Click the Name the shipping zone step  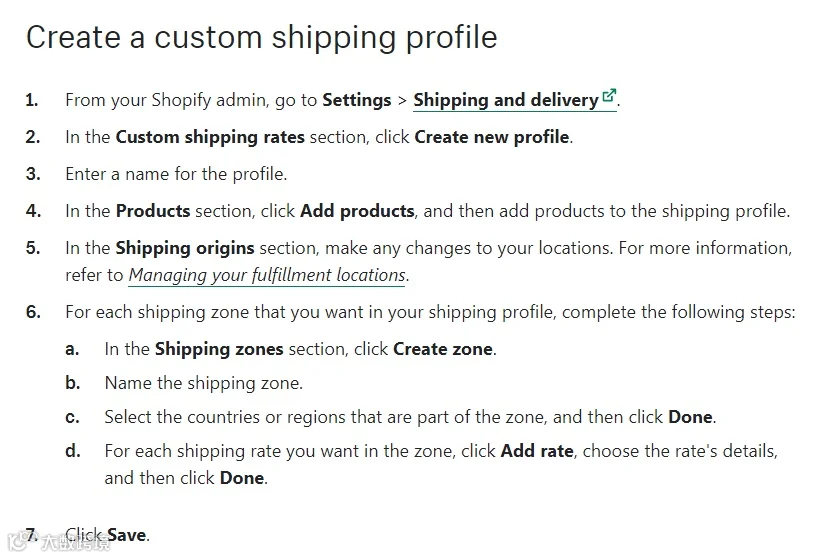pos(204,383)
